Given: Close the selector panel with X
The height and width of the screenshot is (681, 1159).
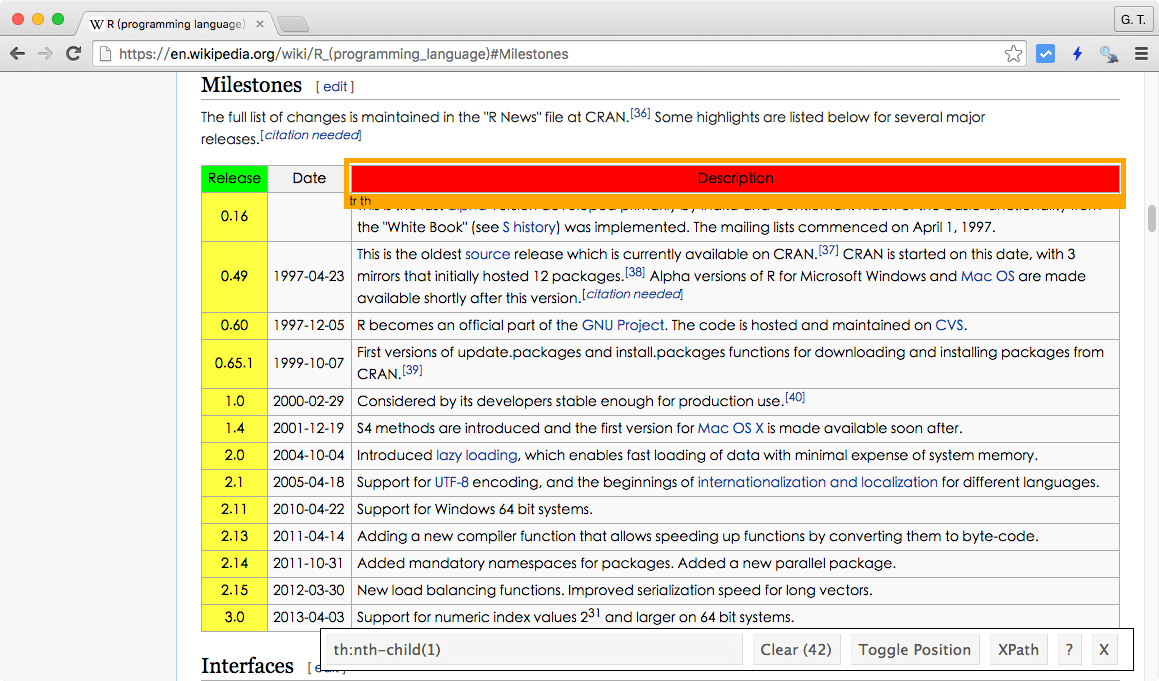Looking at the screenshot, I should (x=1104, y=650).
